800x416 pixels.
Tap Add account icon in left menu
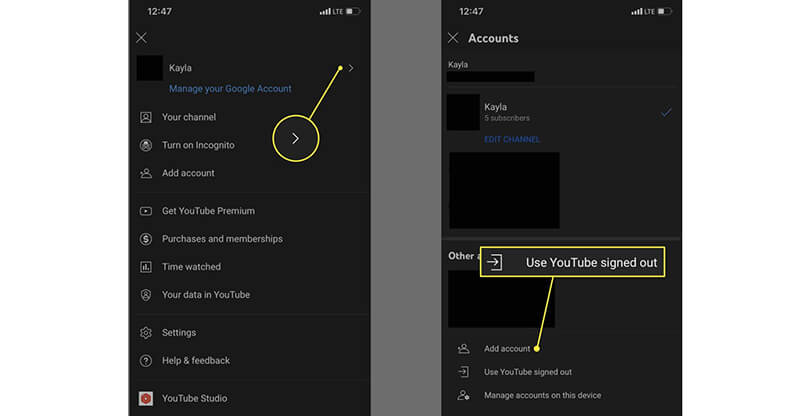click(146, 173)
